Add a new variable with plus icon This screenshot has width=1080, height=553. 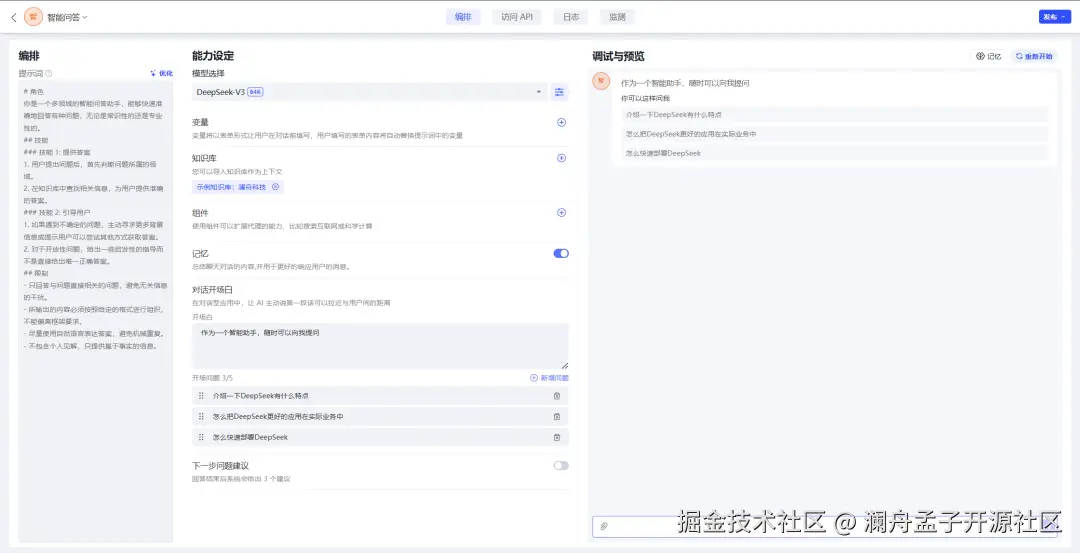pyautogui.click(x=561, y=122)
